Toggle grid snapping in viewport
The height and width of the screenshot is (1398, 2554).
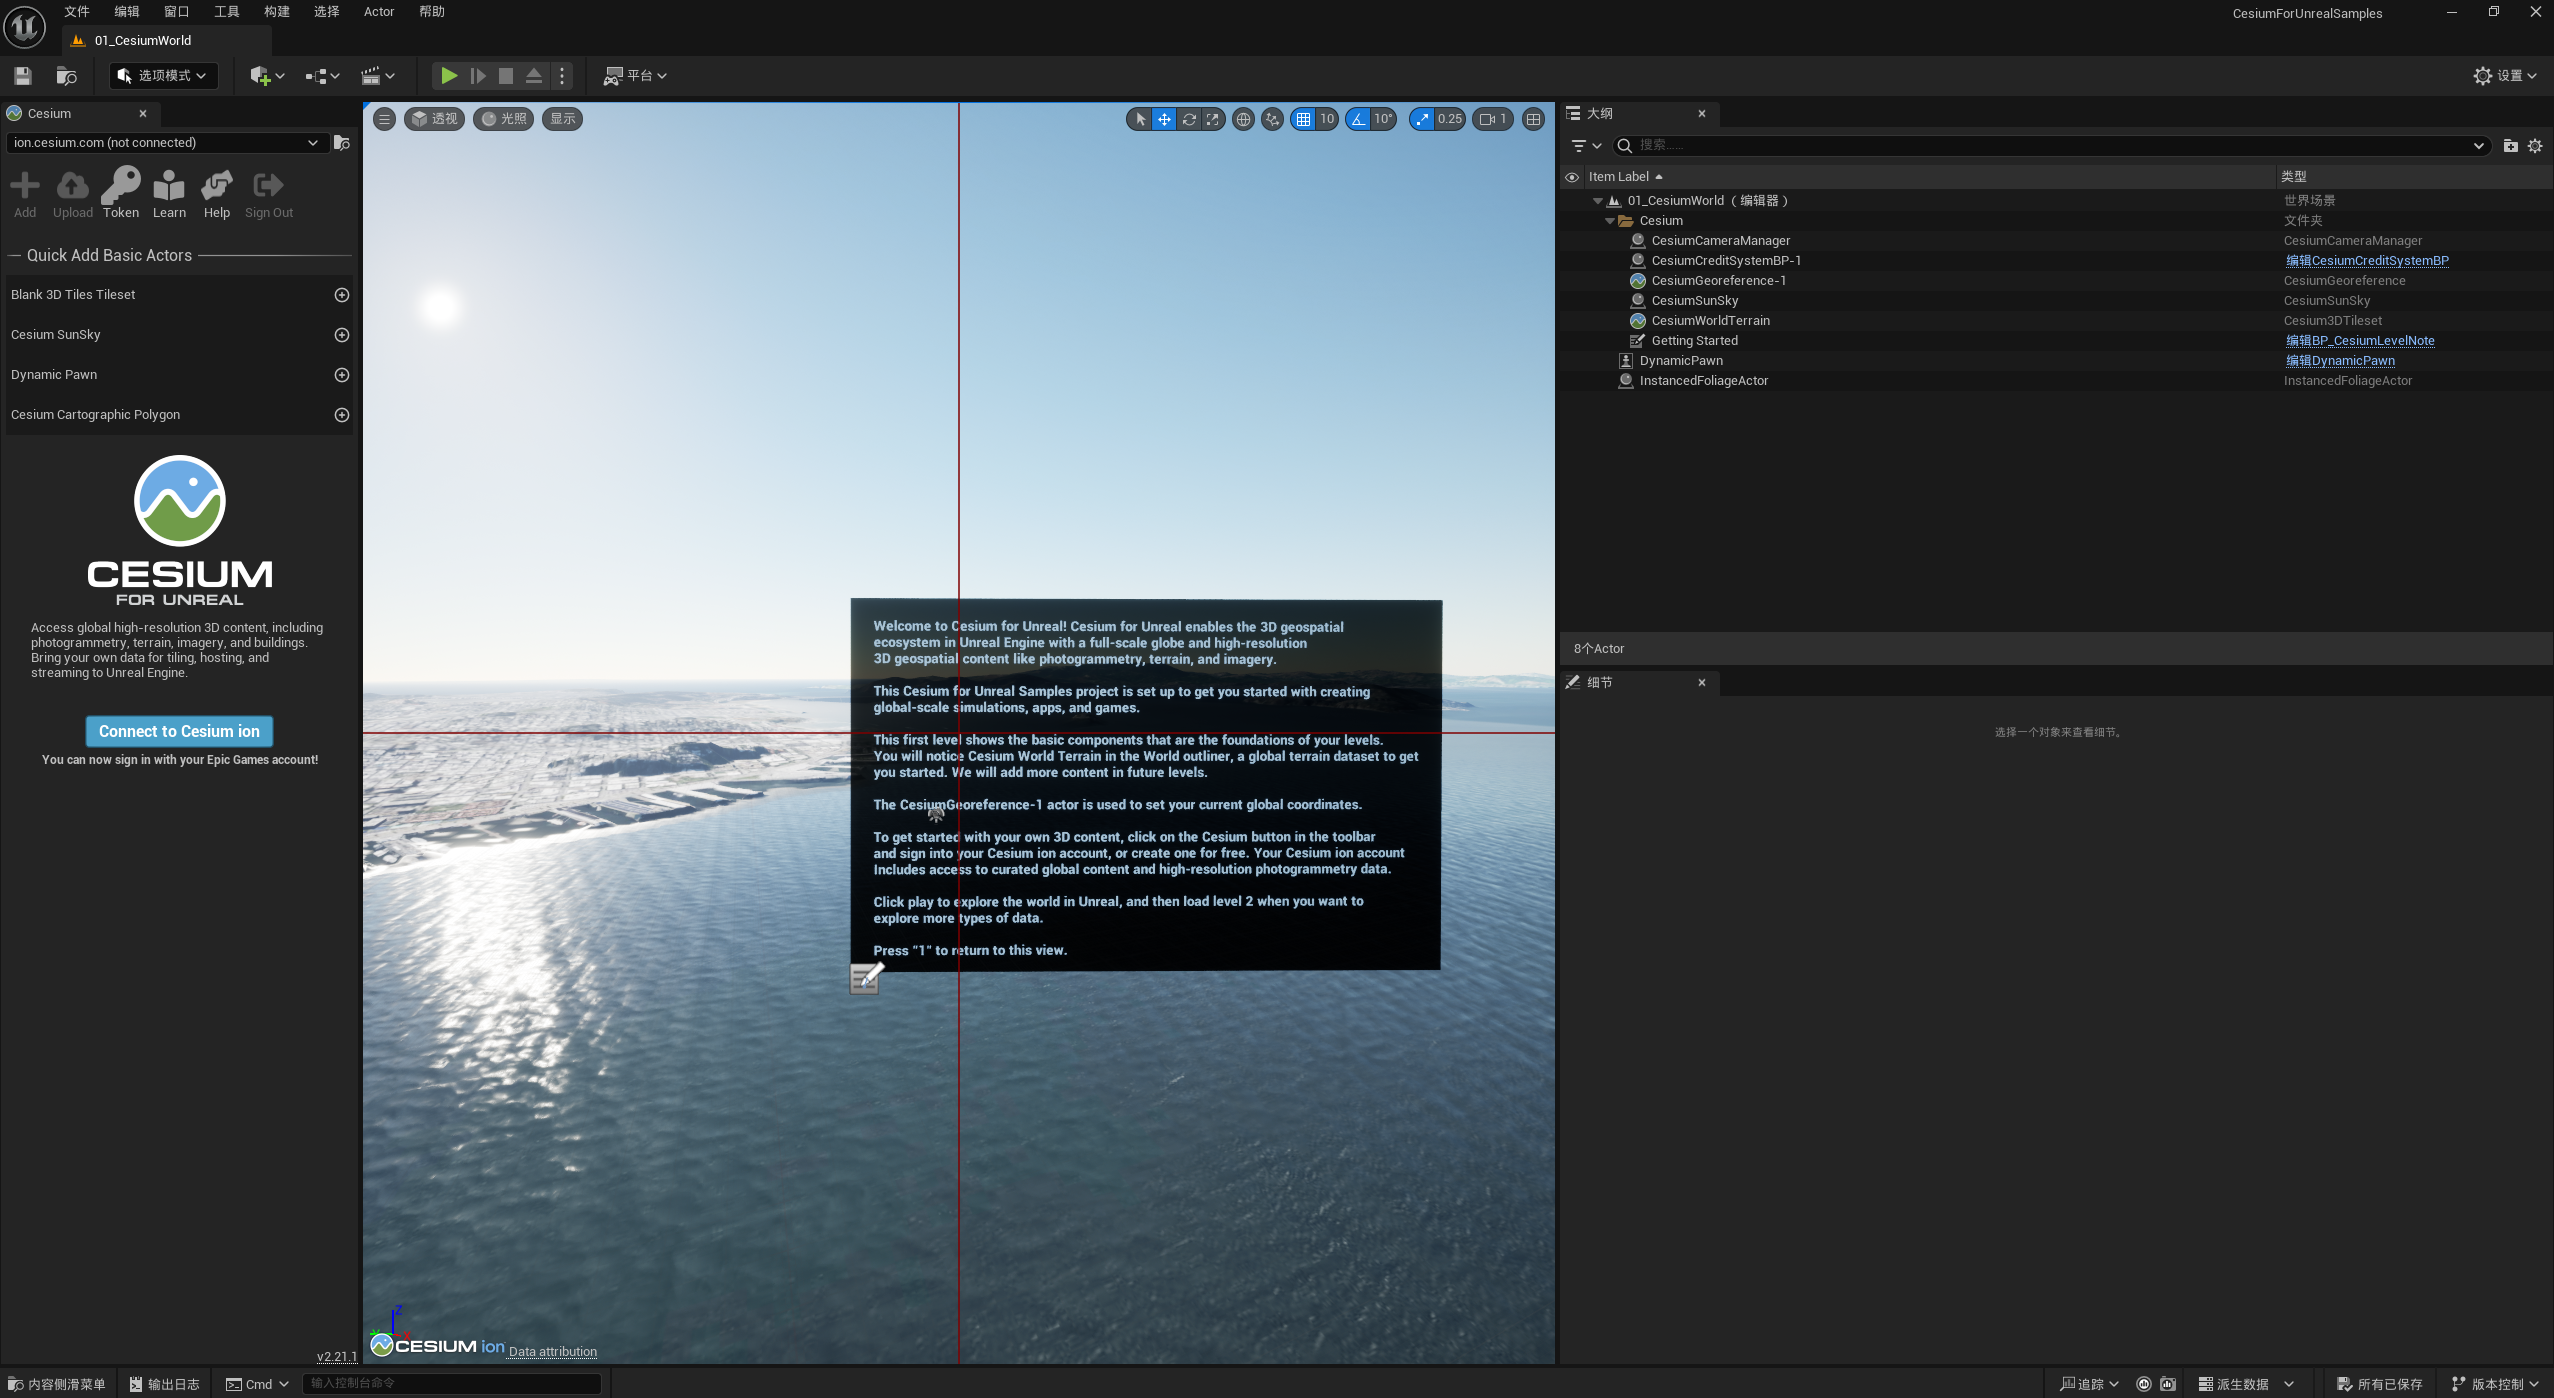coord(1303,119)
